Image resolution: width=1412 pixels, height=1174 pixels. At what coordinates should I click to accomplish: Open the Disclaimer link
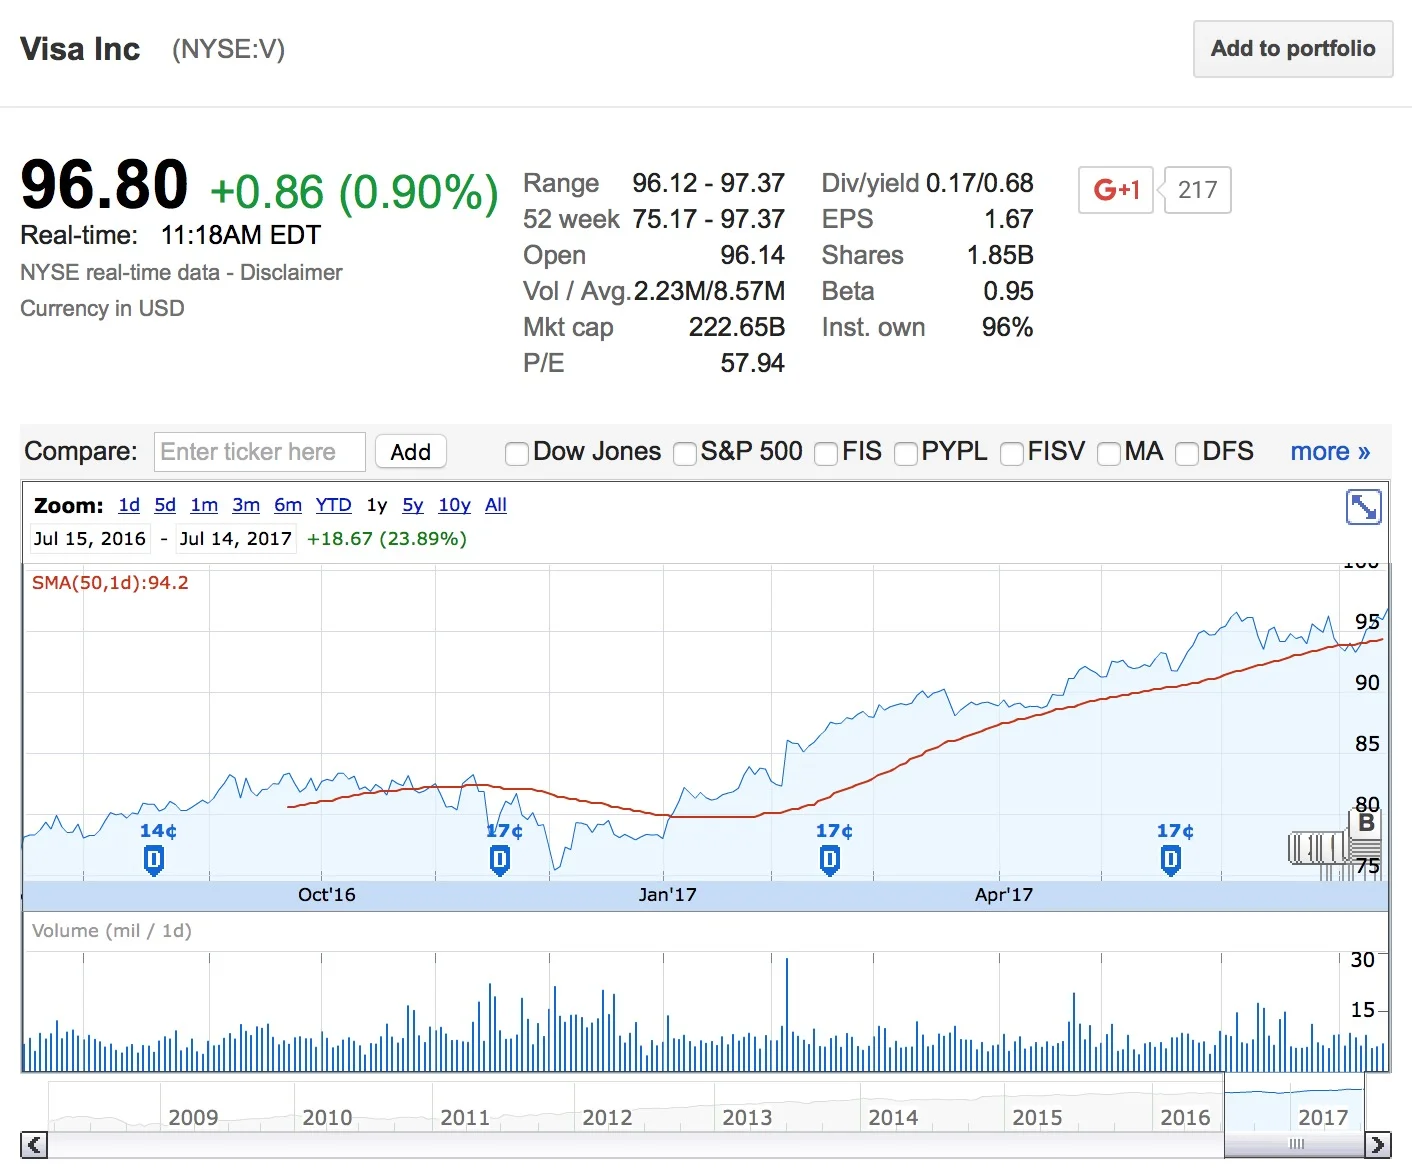291,272
